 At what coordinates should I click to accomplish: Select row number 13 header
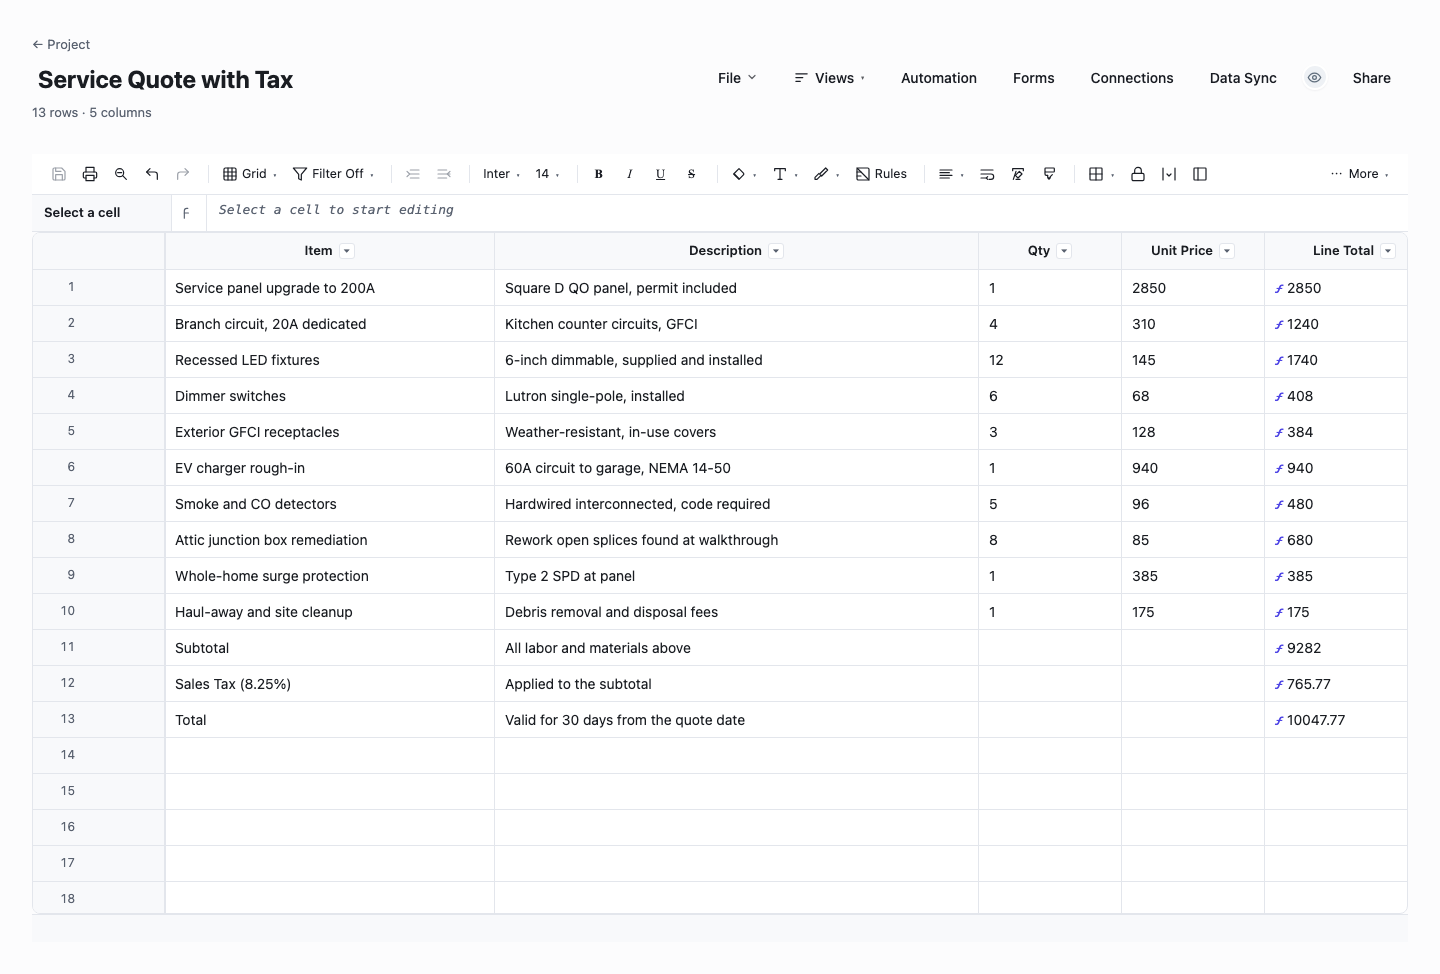[x=99, y=719]
